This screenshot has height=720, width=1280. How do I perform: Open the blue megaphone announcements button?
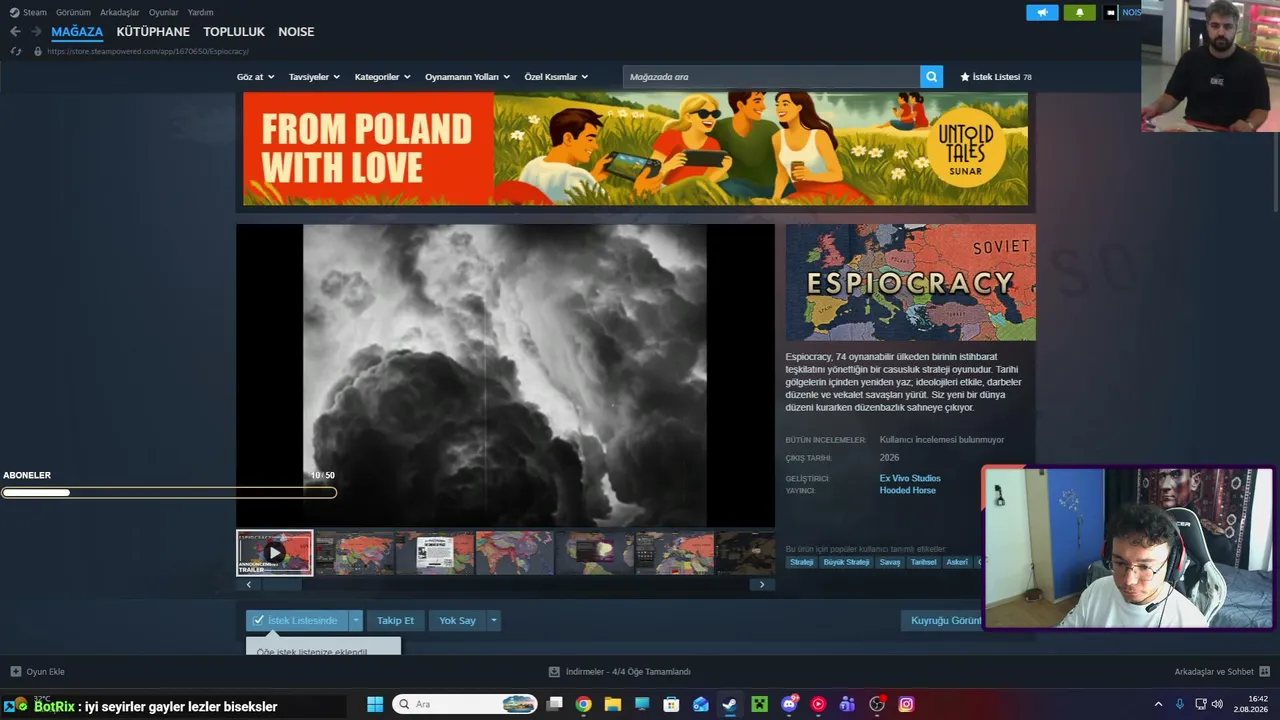[1042, 13]
